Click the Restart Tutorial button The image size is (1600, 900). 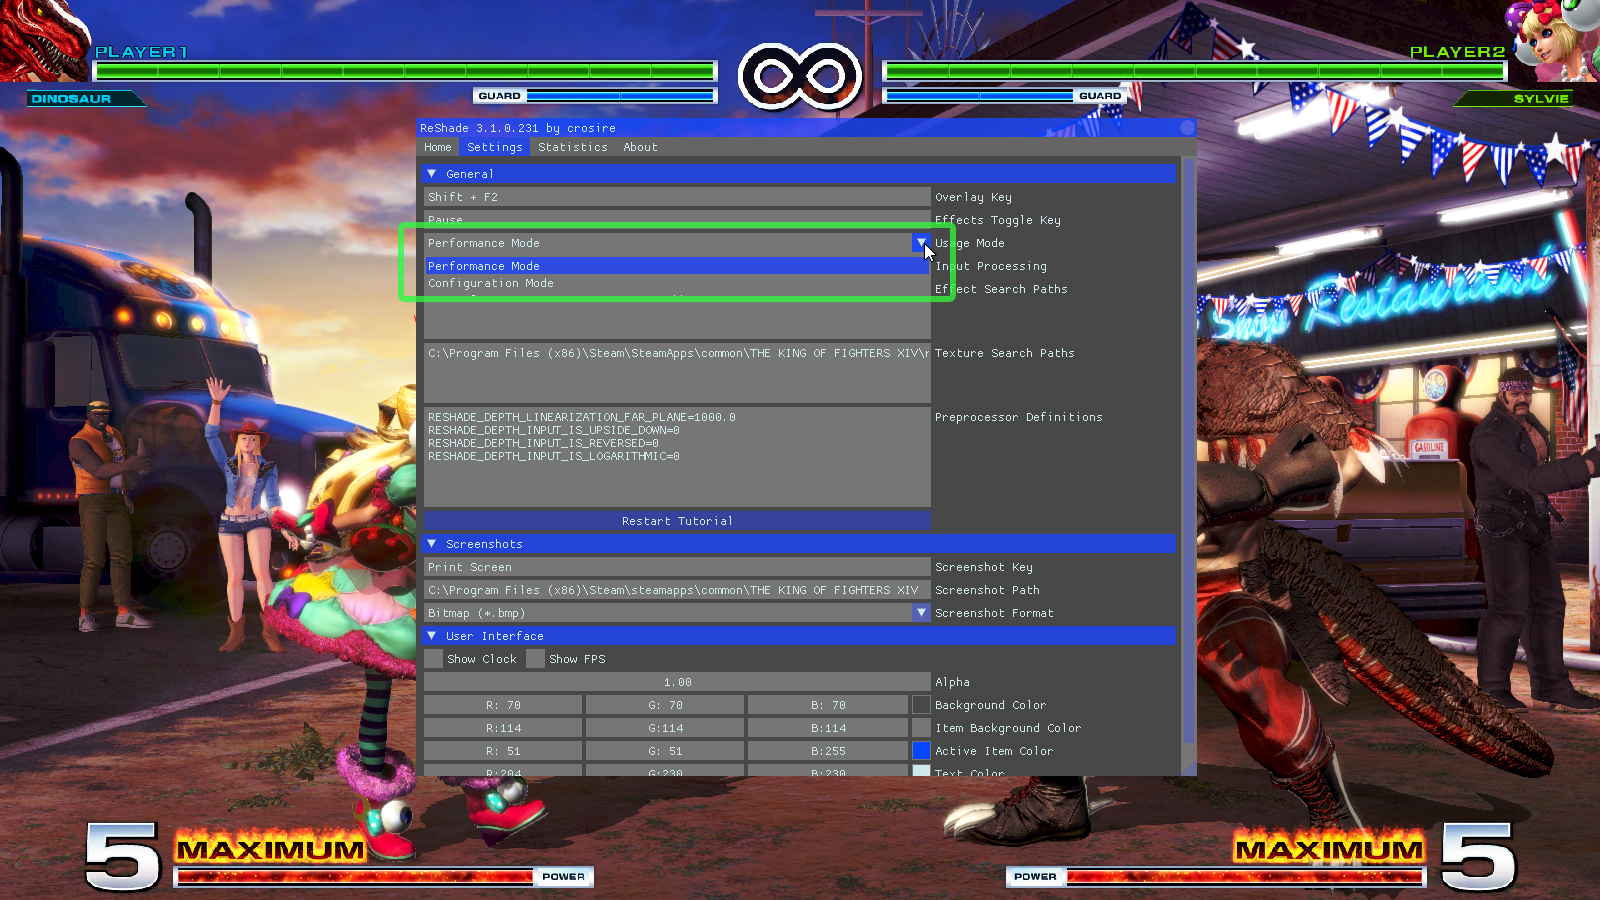click(677, 521)
